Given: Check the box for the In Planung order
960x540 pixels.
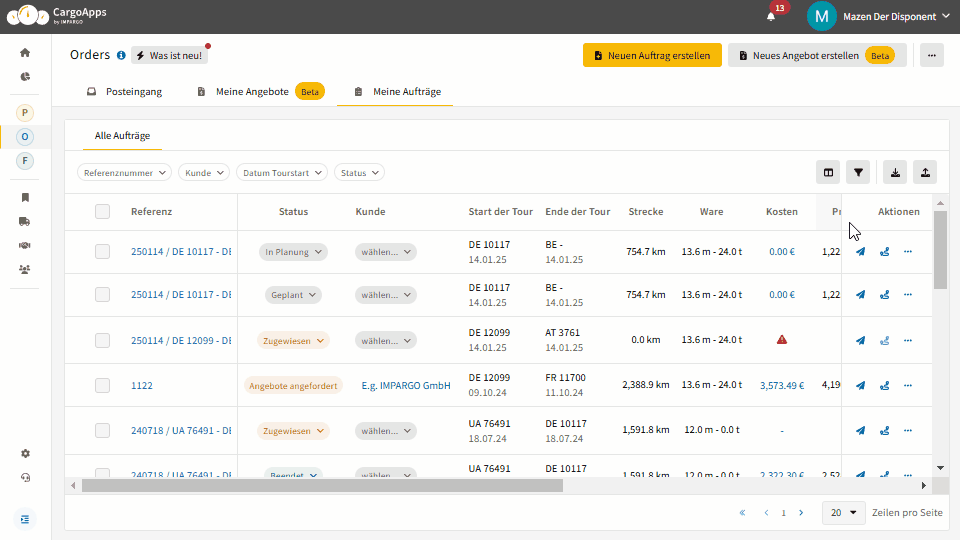Looking at the screenshot, I should click(x=102, y=252).
